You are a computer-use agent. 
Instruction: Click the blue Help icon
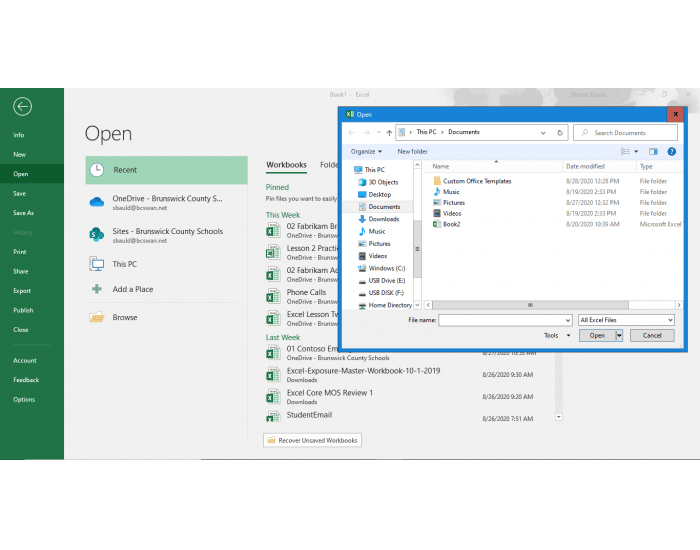671,152
